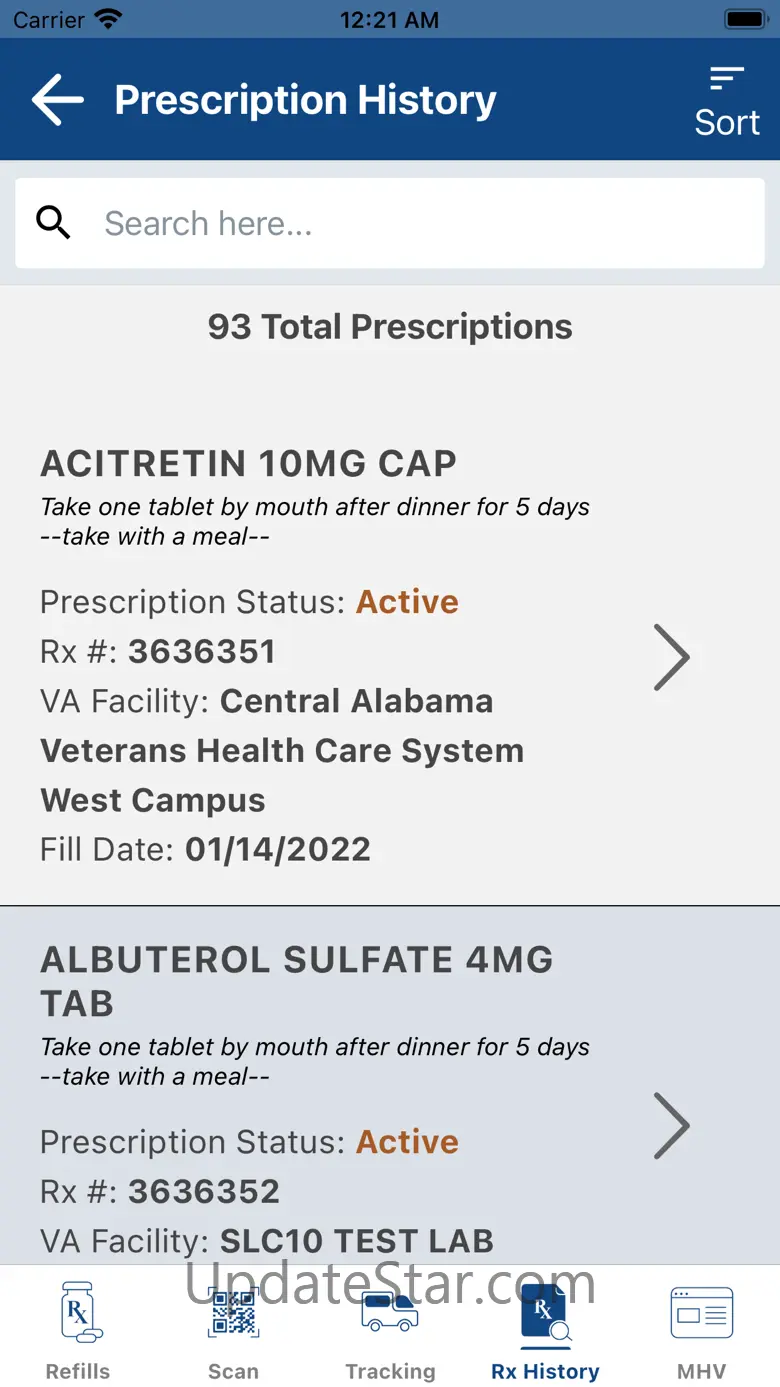Switch to the Refills tab label
The height and width of the screenshot is (1387, 780).
pyautogui.click(x=78, y=1371)
